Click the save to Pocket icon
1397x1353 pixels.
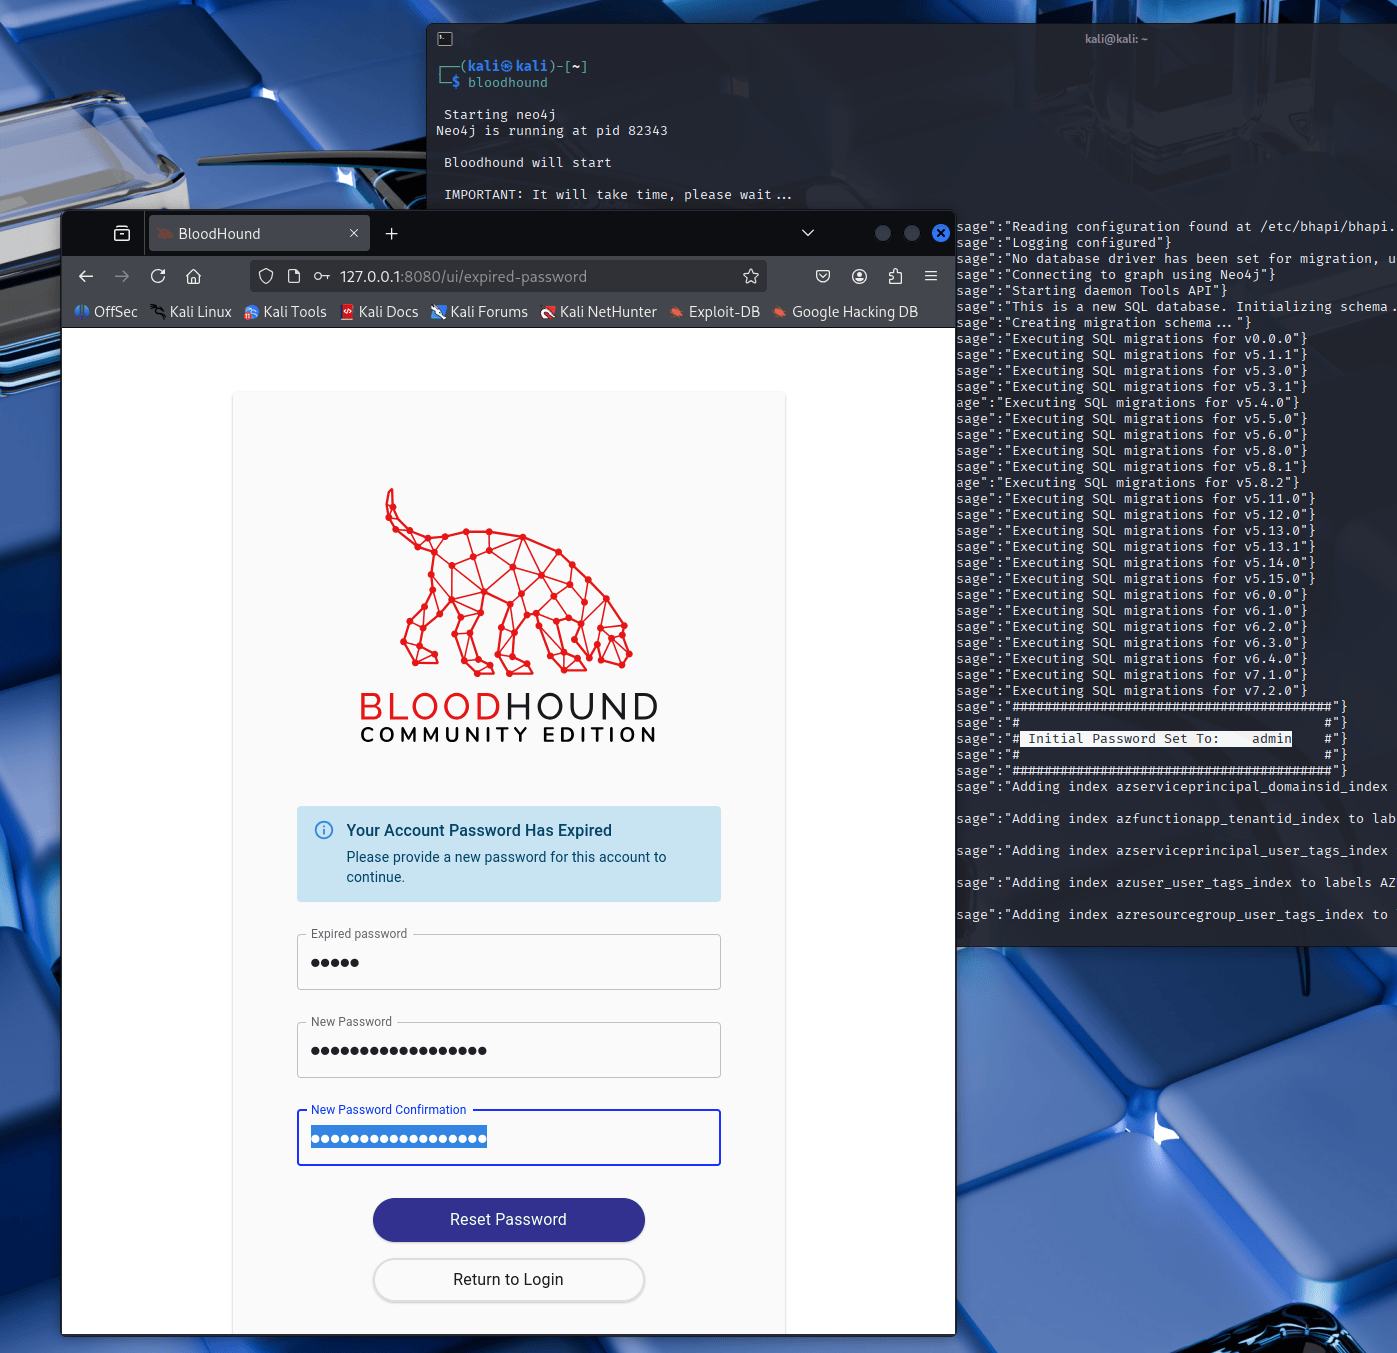(823, 277)
